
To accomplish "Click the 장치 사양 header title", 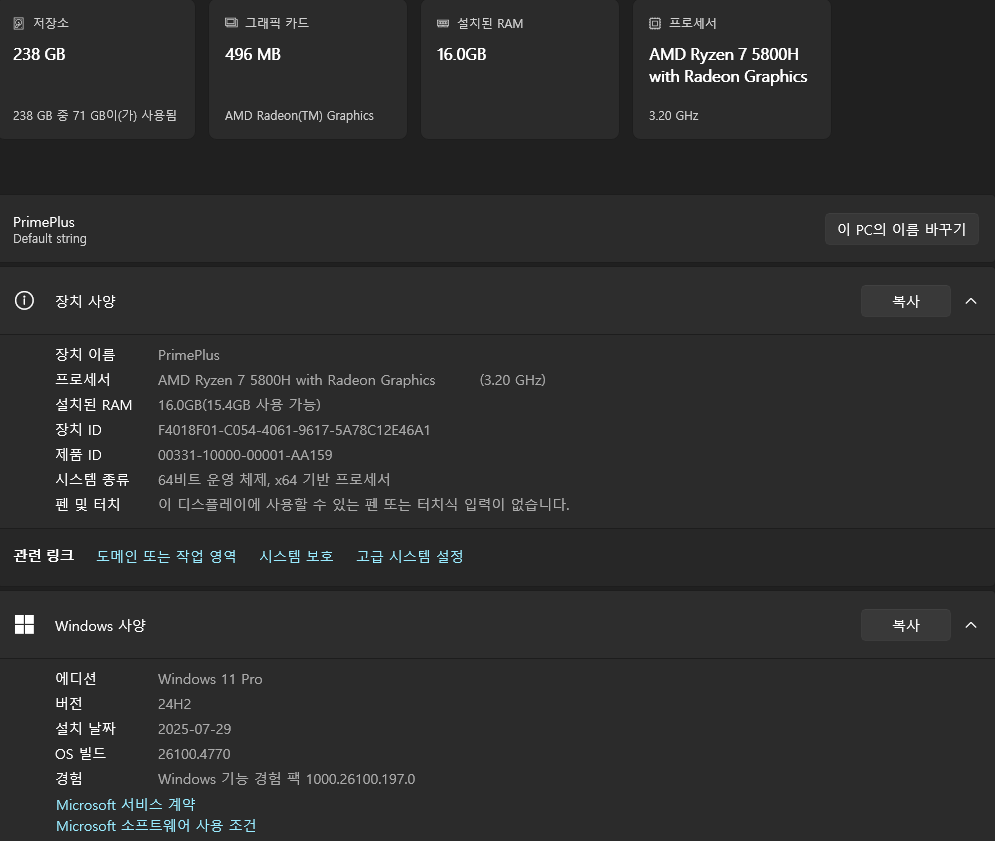I will click(x=85, y=301).
